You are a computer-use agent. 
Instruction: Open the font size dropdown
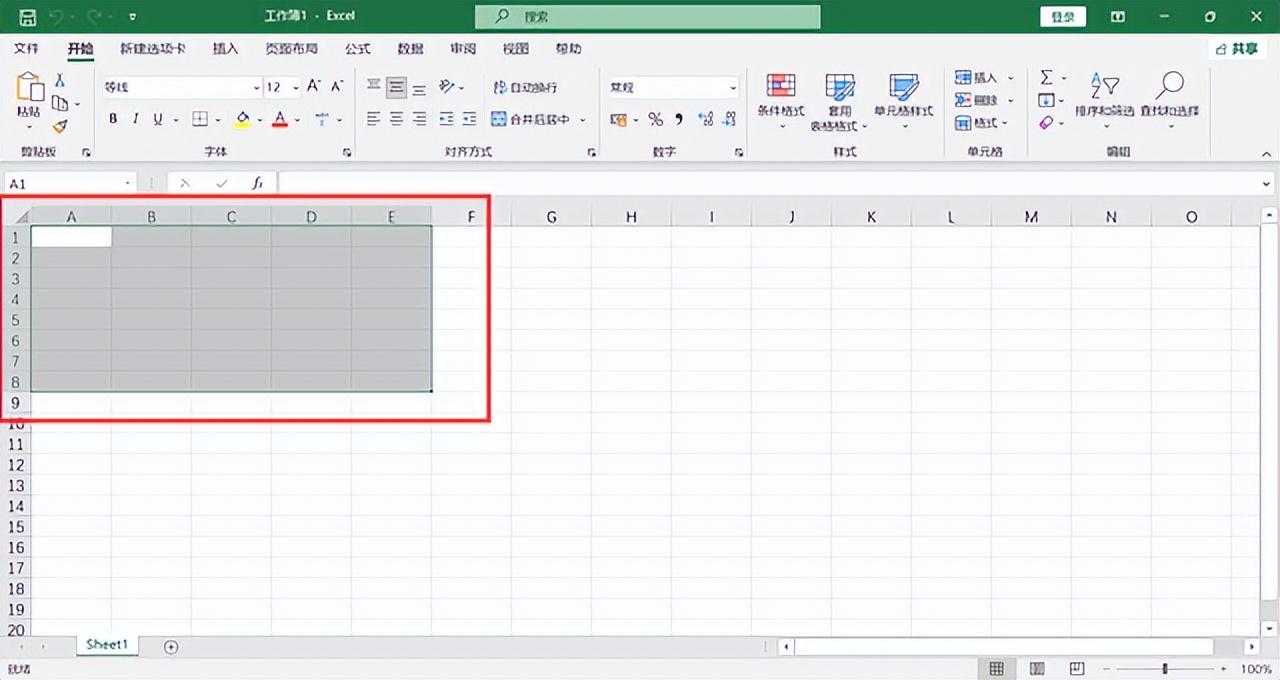(x=293, y=88)
